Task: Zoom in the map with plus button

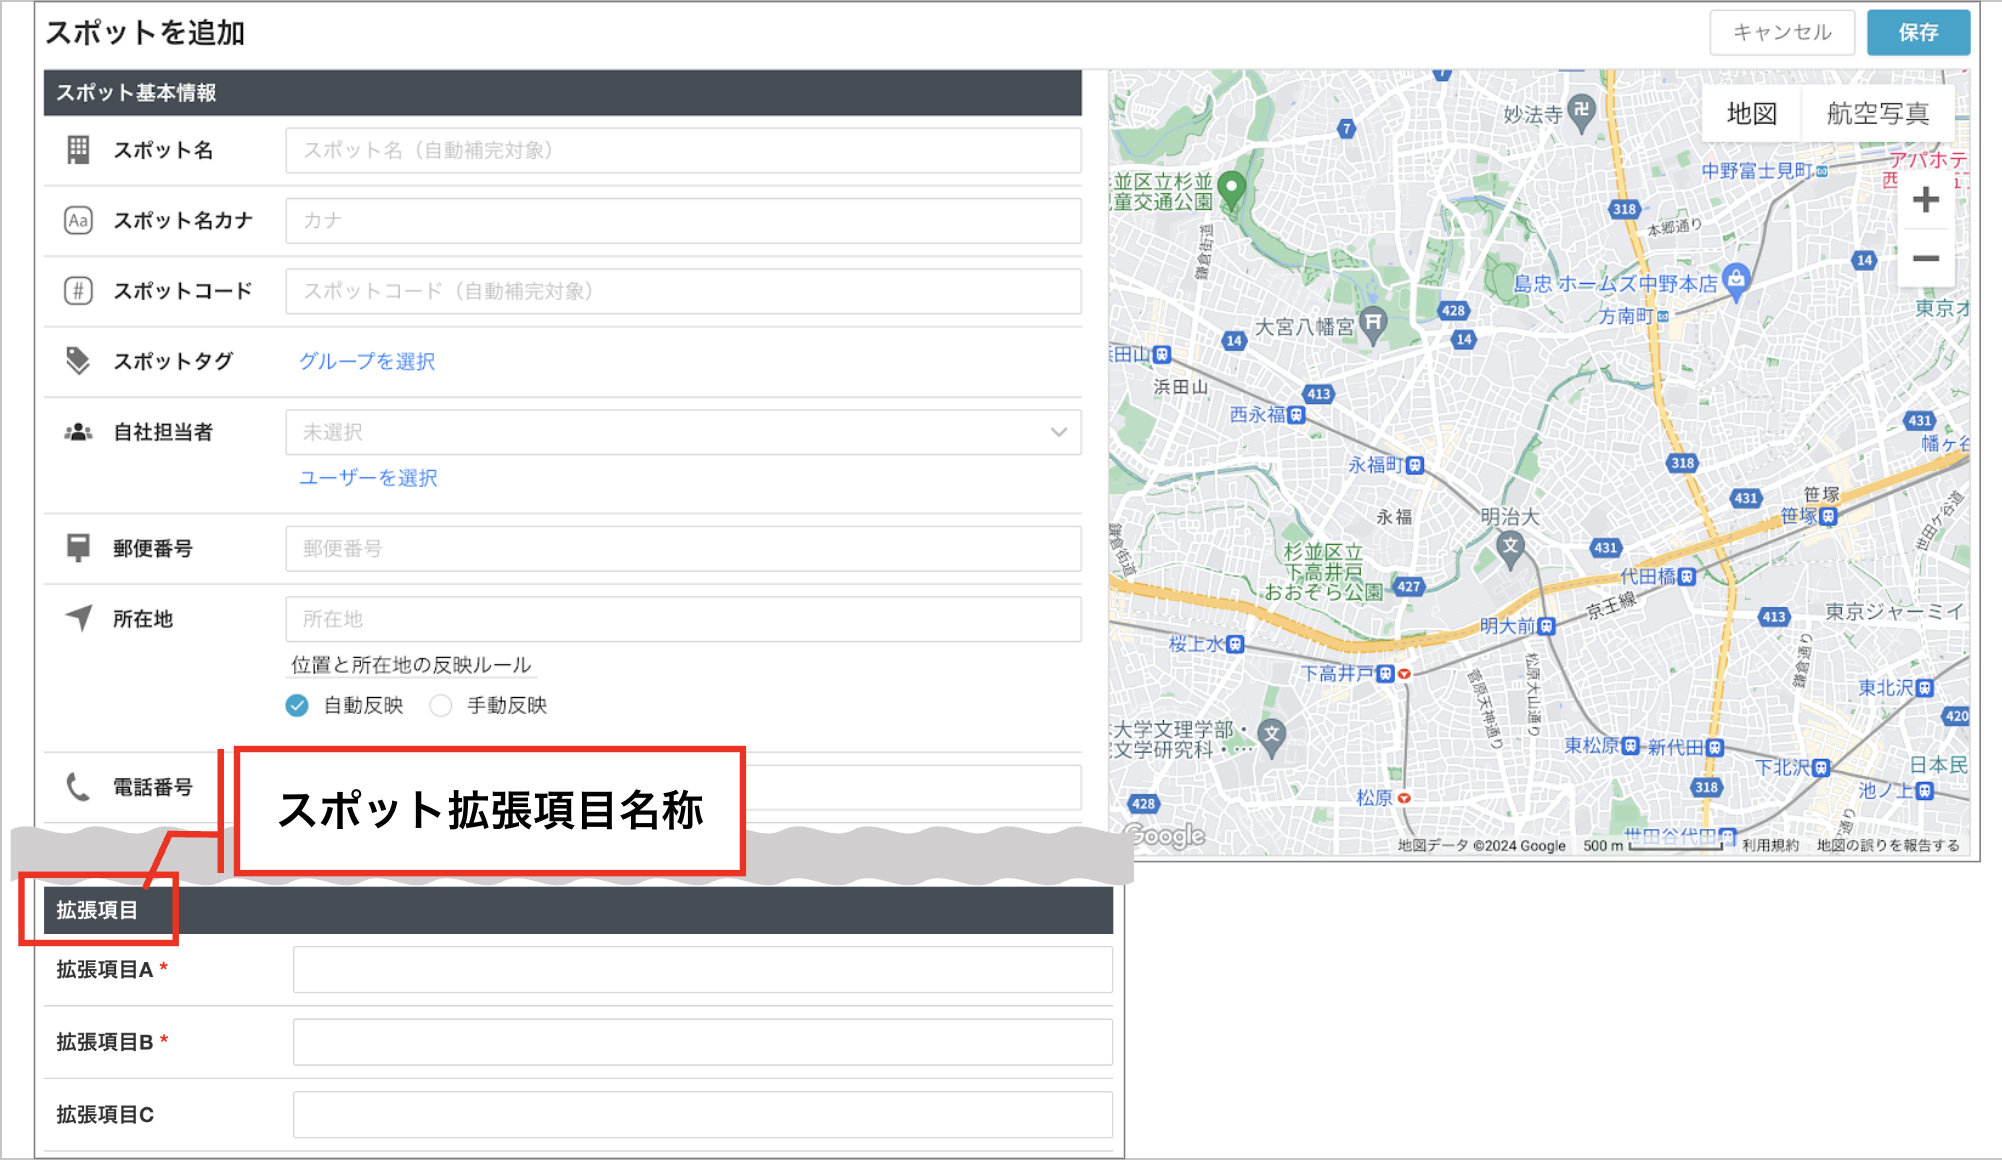Action: (1926, 200)
